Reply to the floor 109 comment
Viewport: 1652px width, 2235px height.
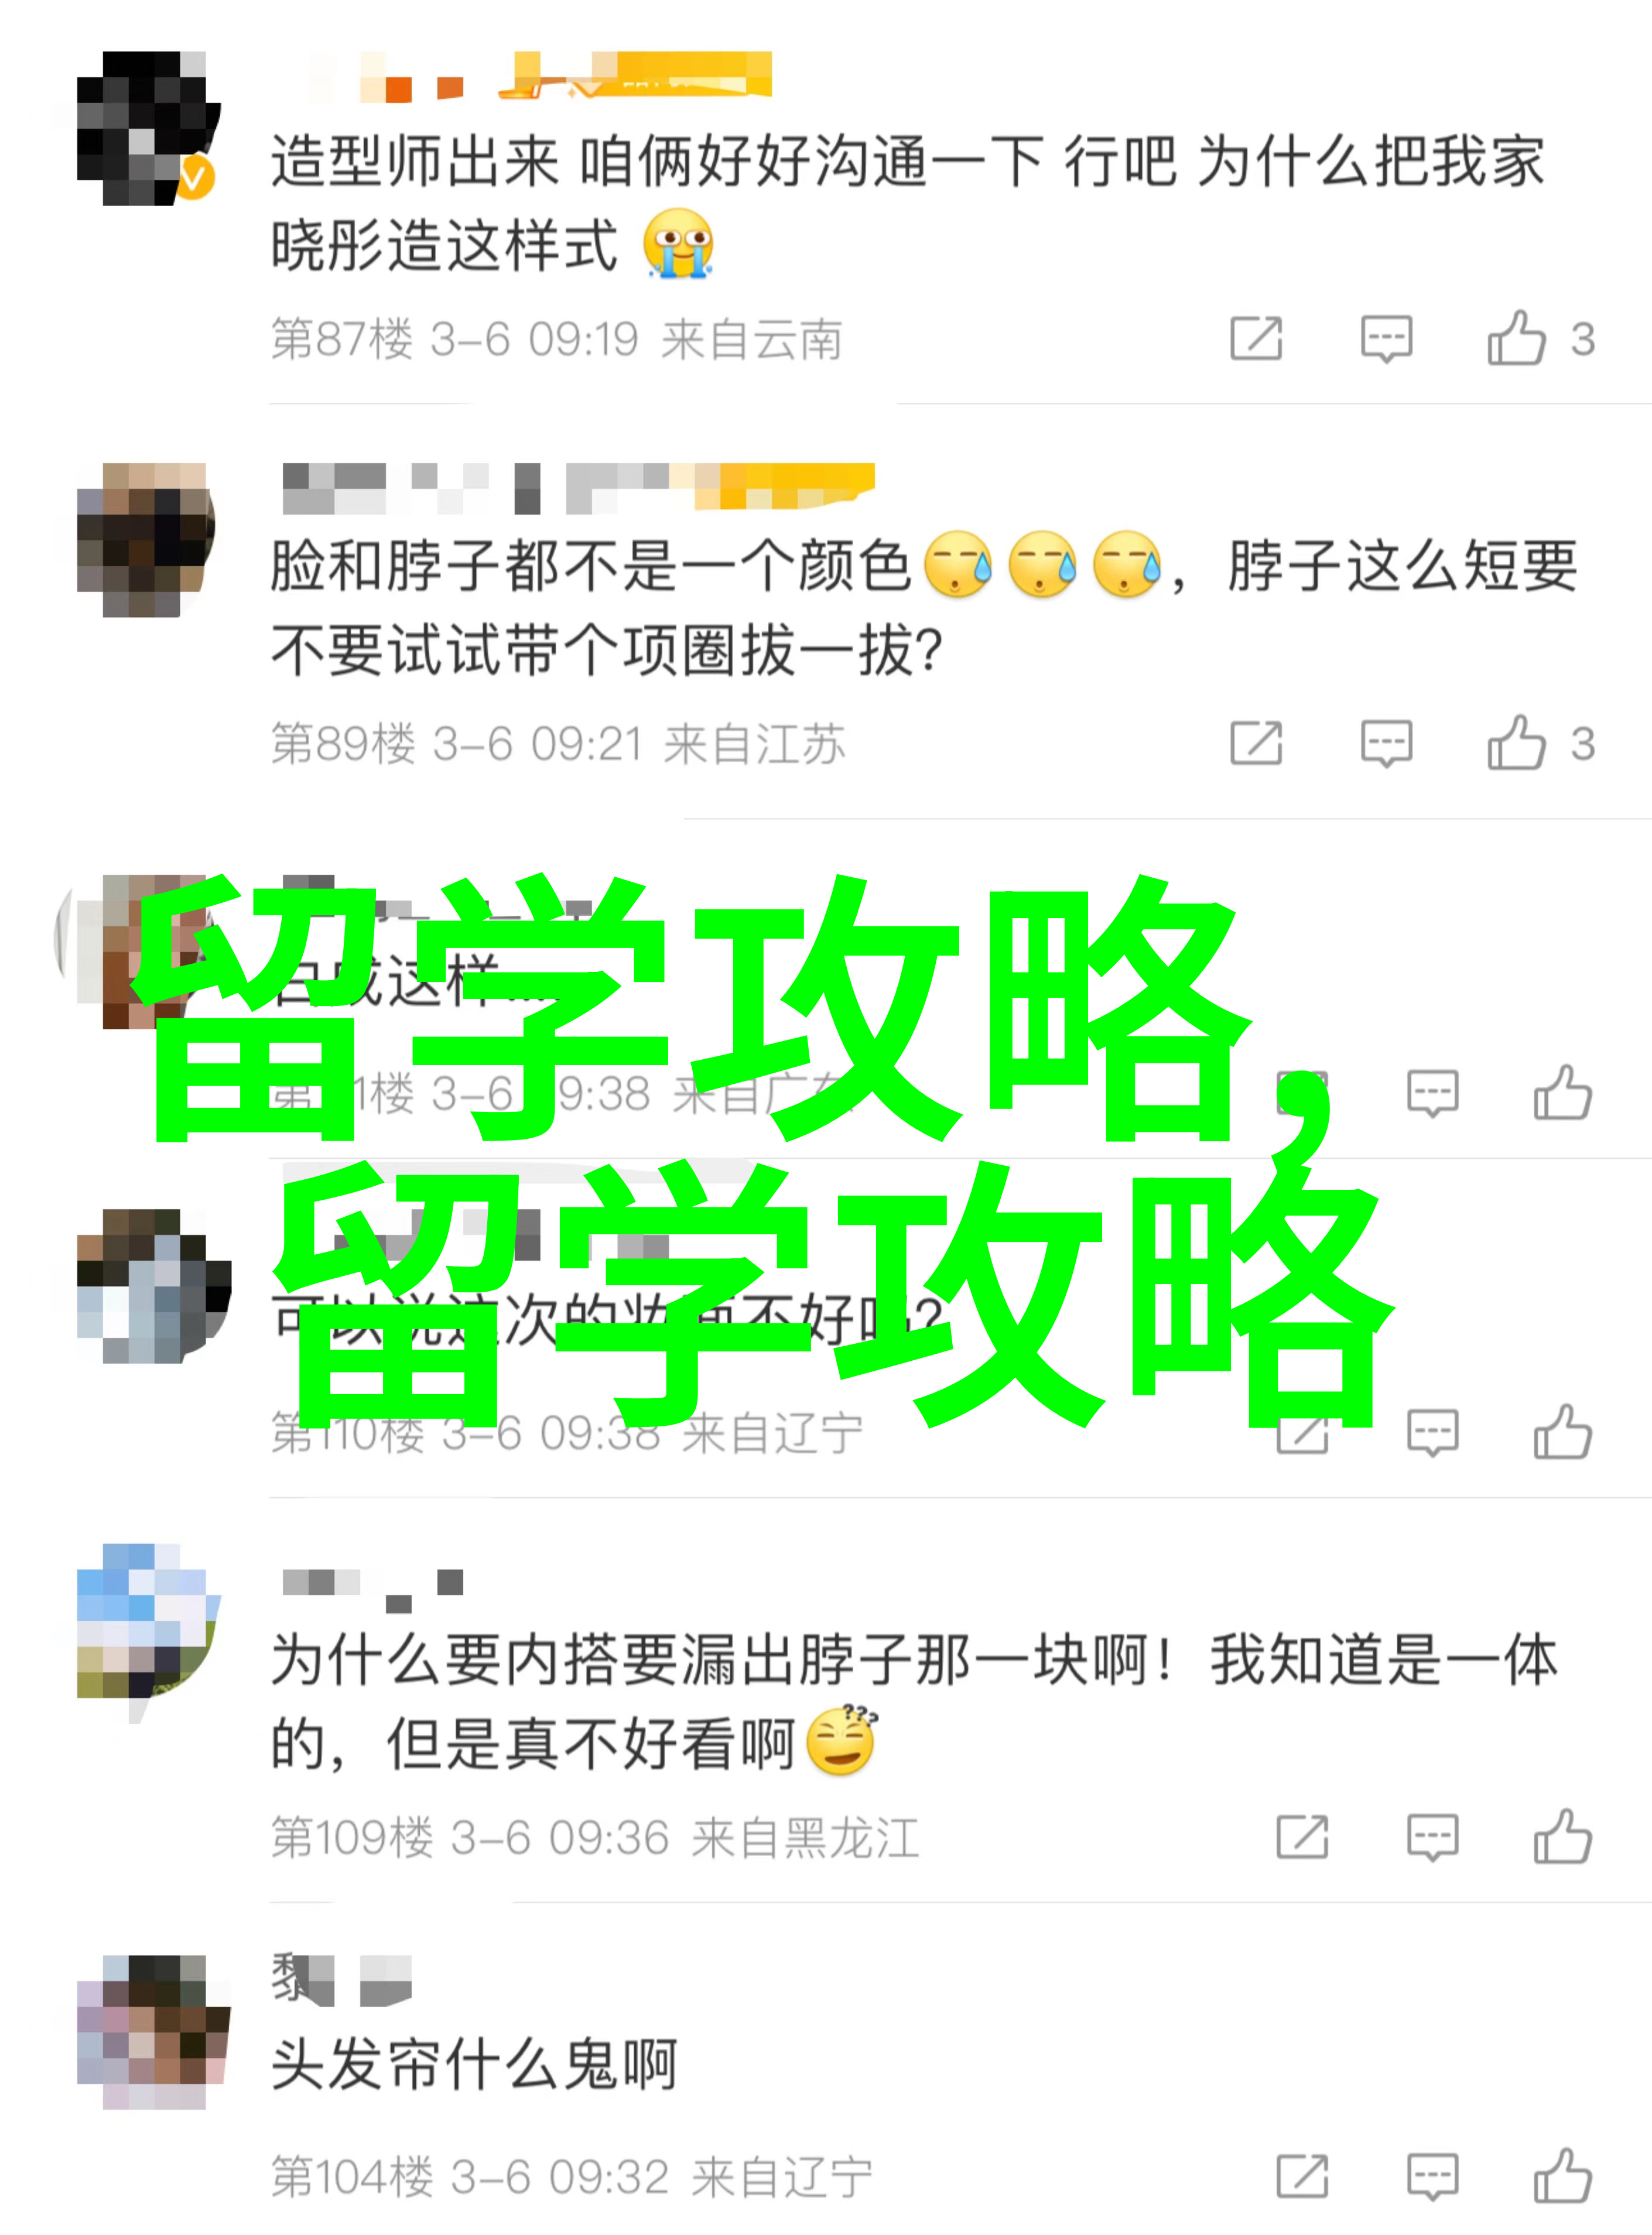pyautogui.click(x=1432, y=1837)
